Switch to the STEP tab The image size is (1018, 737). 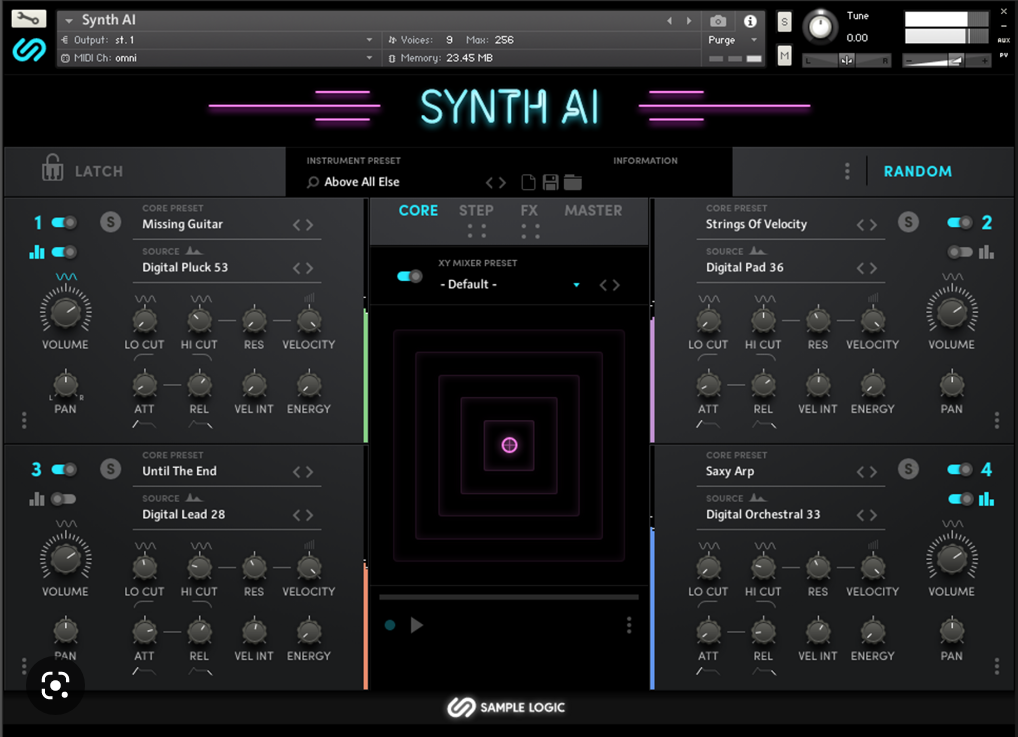coord(476,210)
